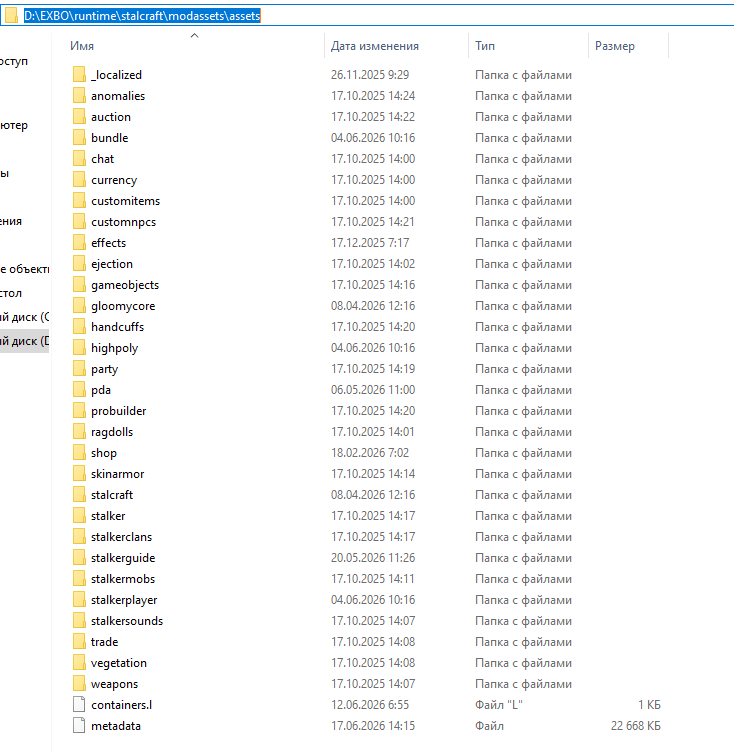Select the currency folder icon
Image resolution: width=734 pixels, height=753 pixels.
click(x=79, y=180)
